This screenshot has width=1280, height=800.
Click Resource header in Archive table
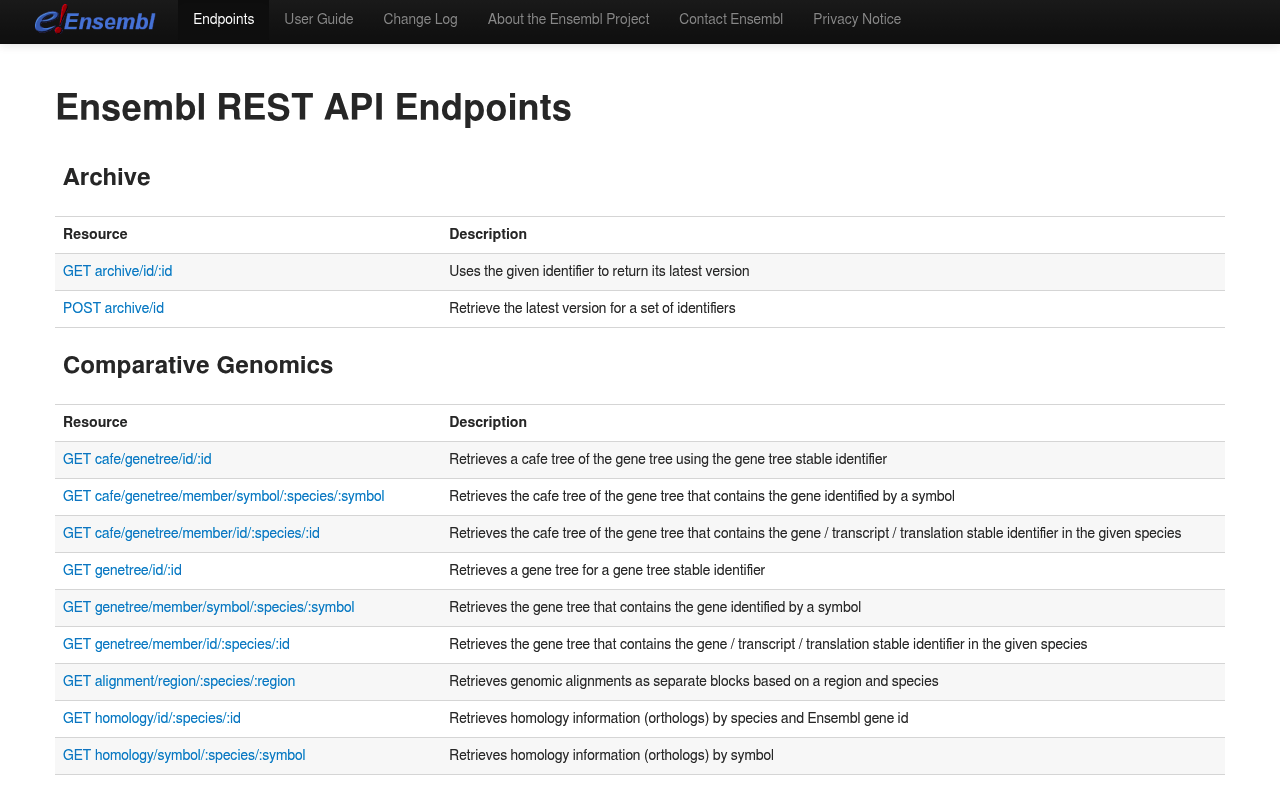95,234
